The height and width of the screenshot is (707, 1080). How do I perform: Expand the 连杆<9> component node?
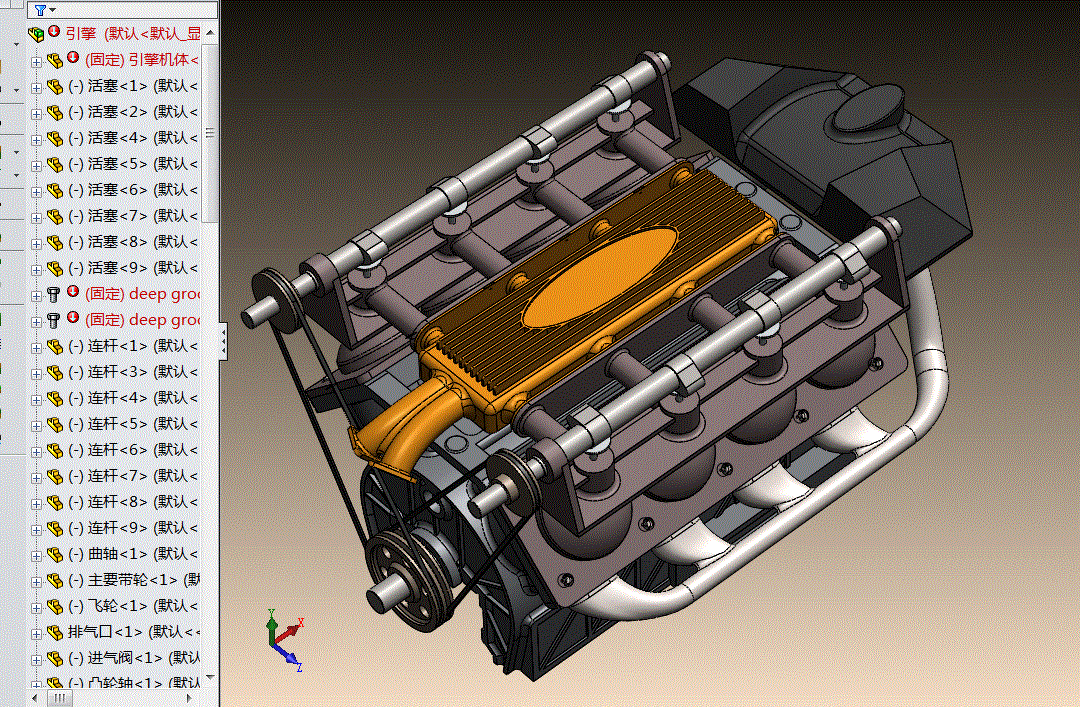pos(37,529)
